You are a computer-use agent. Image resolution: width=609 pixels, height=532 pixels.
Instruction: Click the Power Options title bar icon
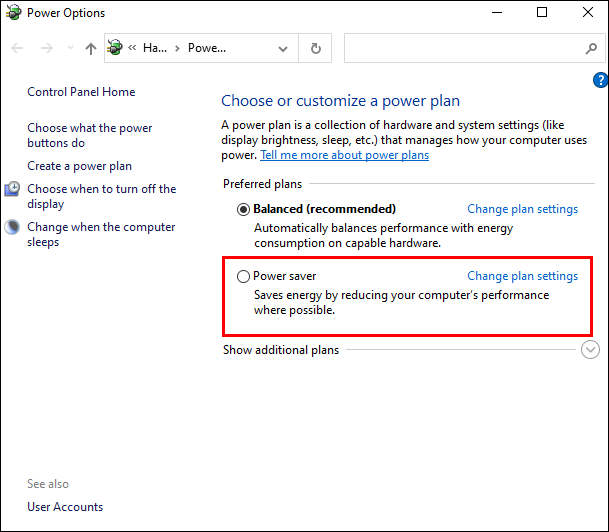pyautogui.click(x=12, y=13)
